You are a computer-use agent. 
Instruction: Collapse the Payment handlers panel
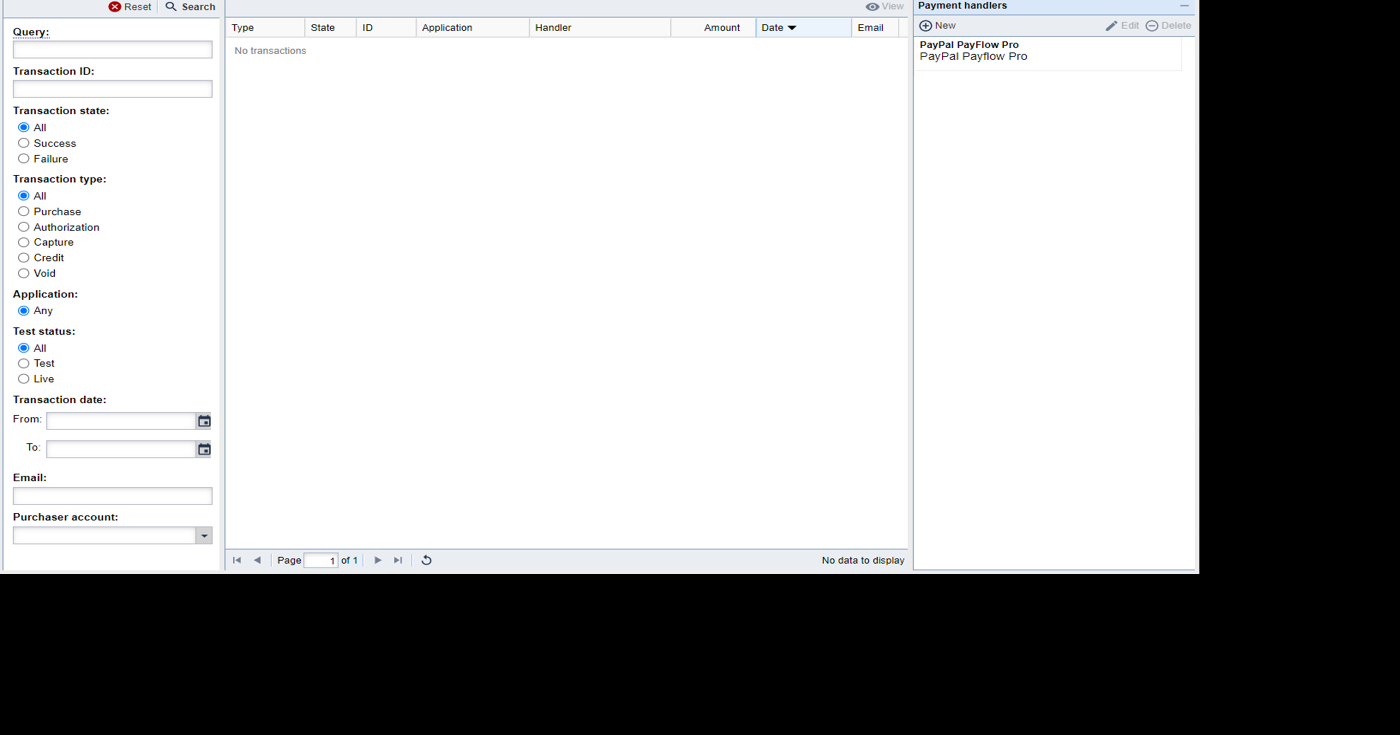point(1184,6)
